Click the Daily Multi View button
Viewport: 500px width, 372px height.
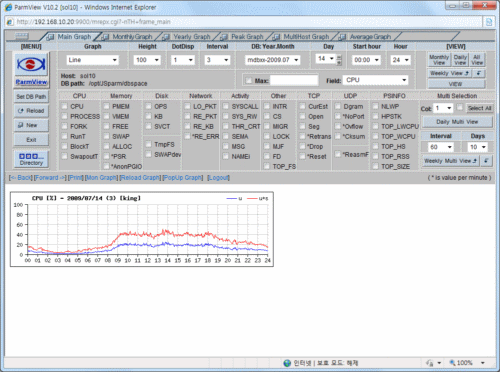[457, 122]
